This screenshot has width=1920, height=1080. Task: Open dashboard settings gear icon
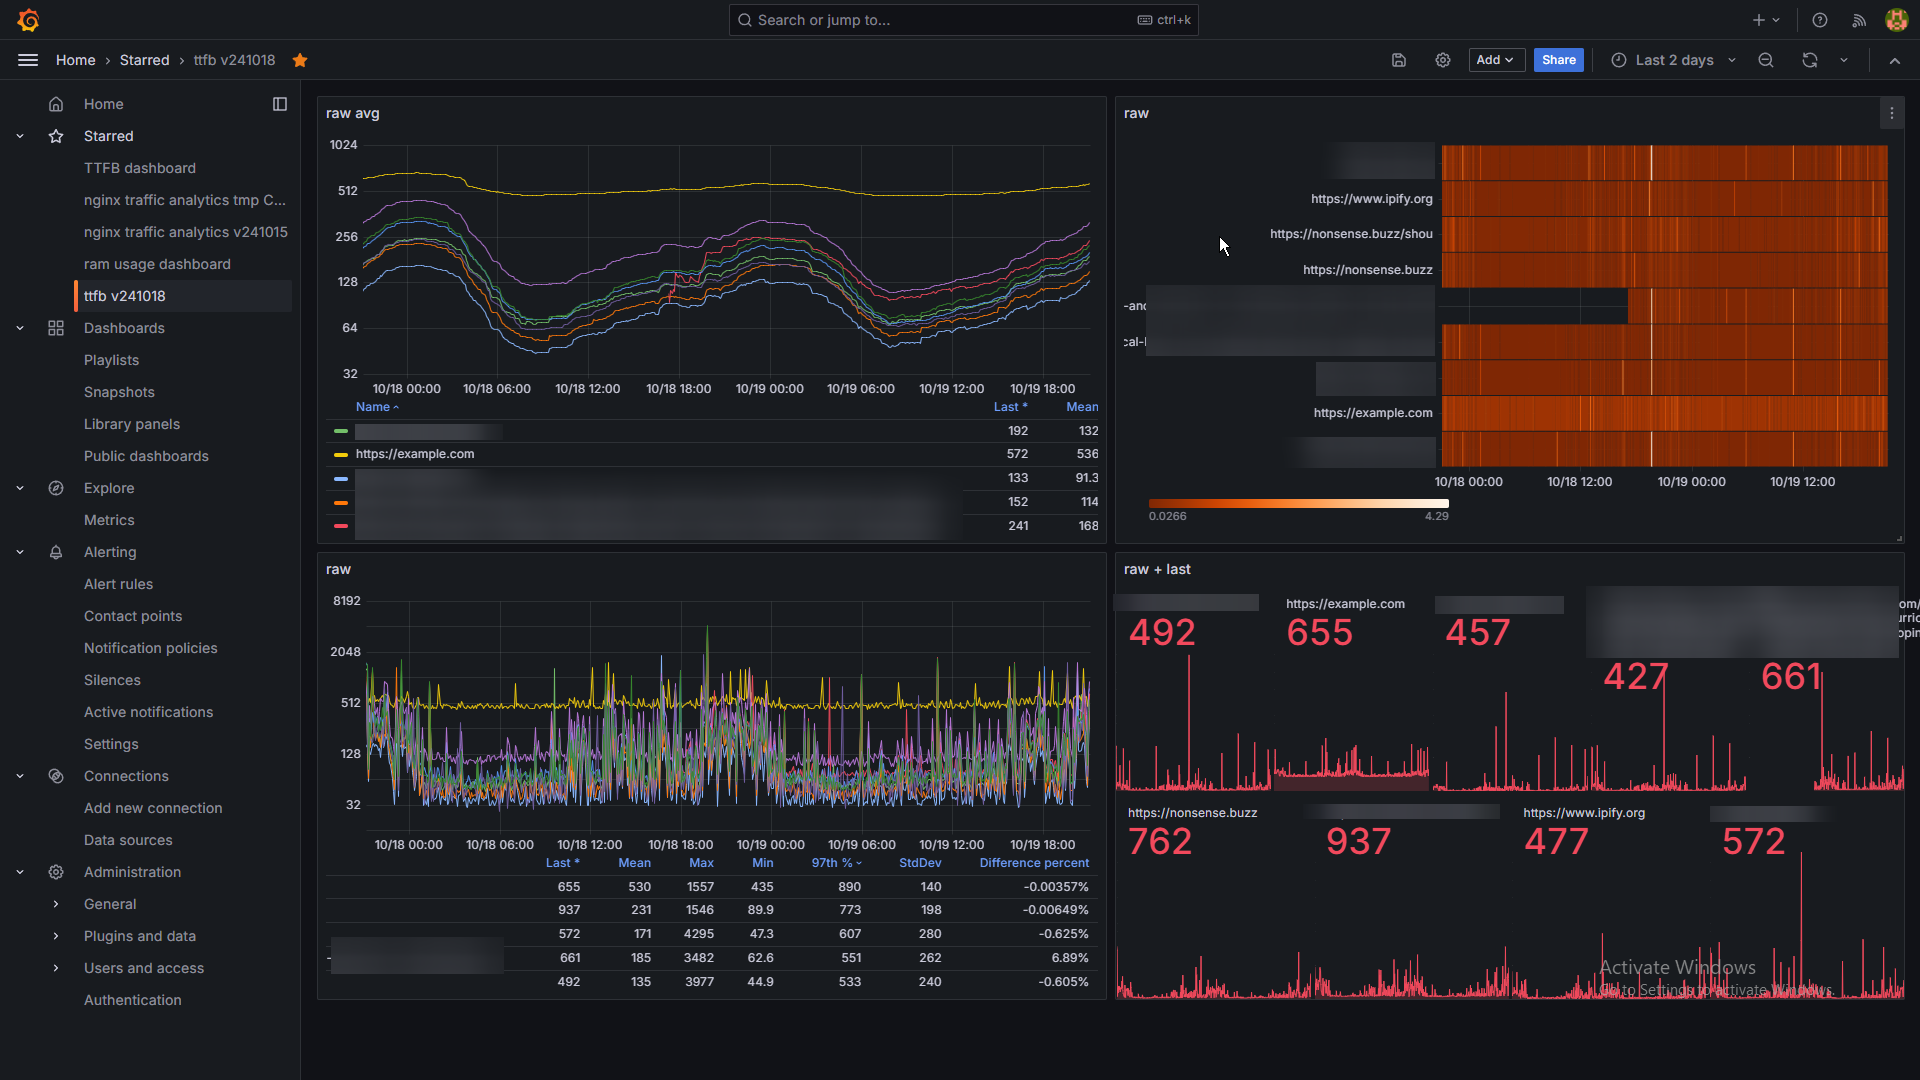click(1443, 60)
